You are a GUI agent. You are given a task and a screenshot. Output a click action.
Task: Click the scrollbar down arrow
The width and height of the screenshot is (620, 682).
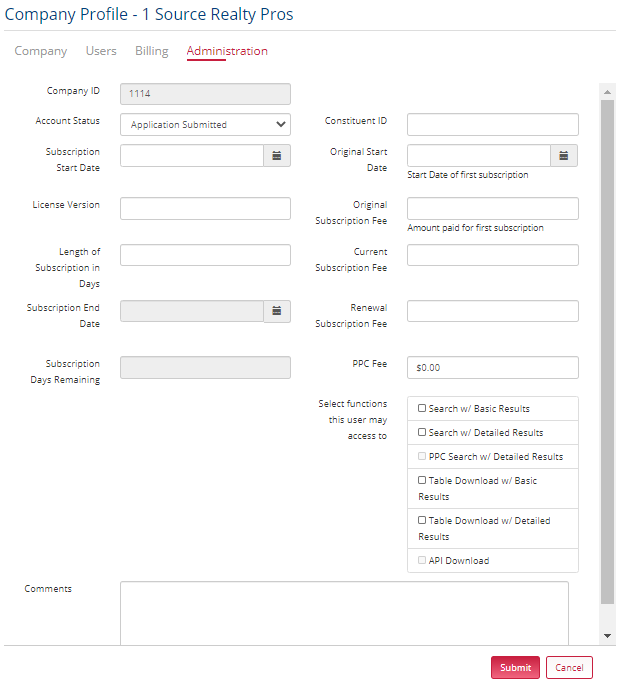point(607,636)
